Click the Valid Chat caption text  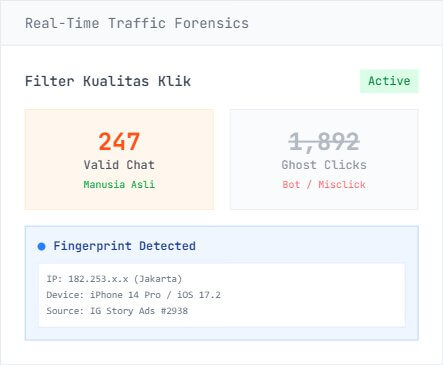pos(119,165)
